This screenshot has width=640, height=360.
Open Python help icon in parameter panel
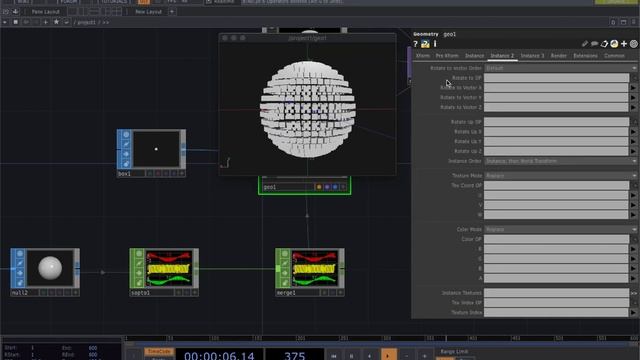tap(425, 44)
